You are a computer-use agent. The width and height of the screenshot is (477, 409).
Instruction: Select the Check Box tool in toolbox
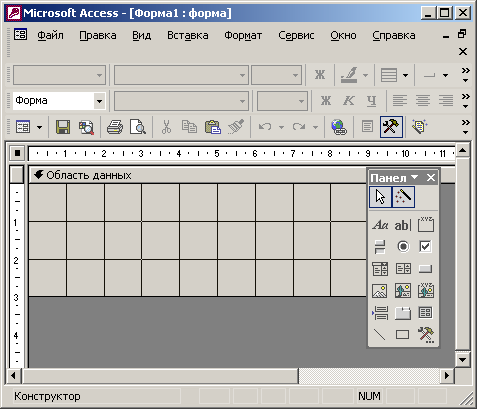[426, 247]
